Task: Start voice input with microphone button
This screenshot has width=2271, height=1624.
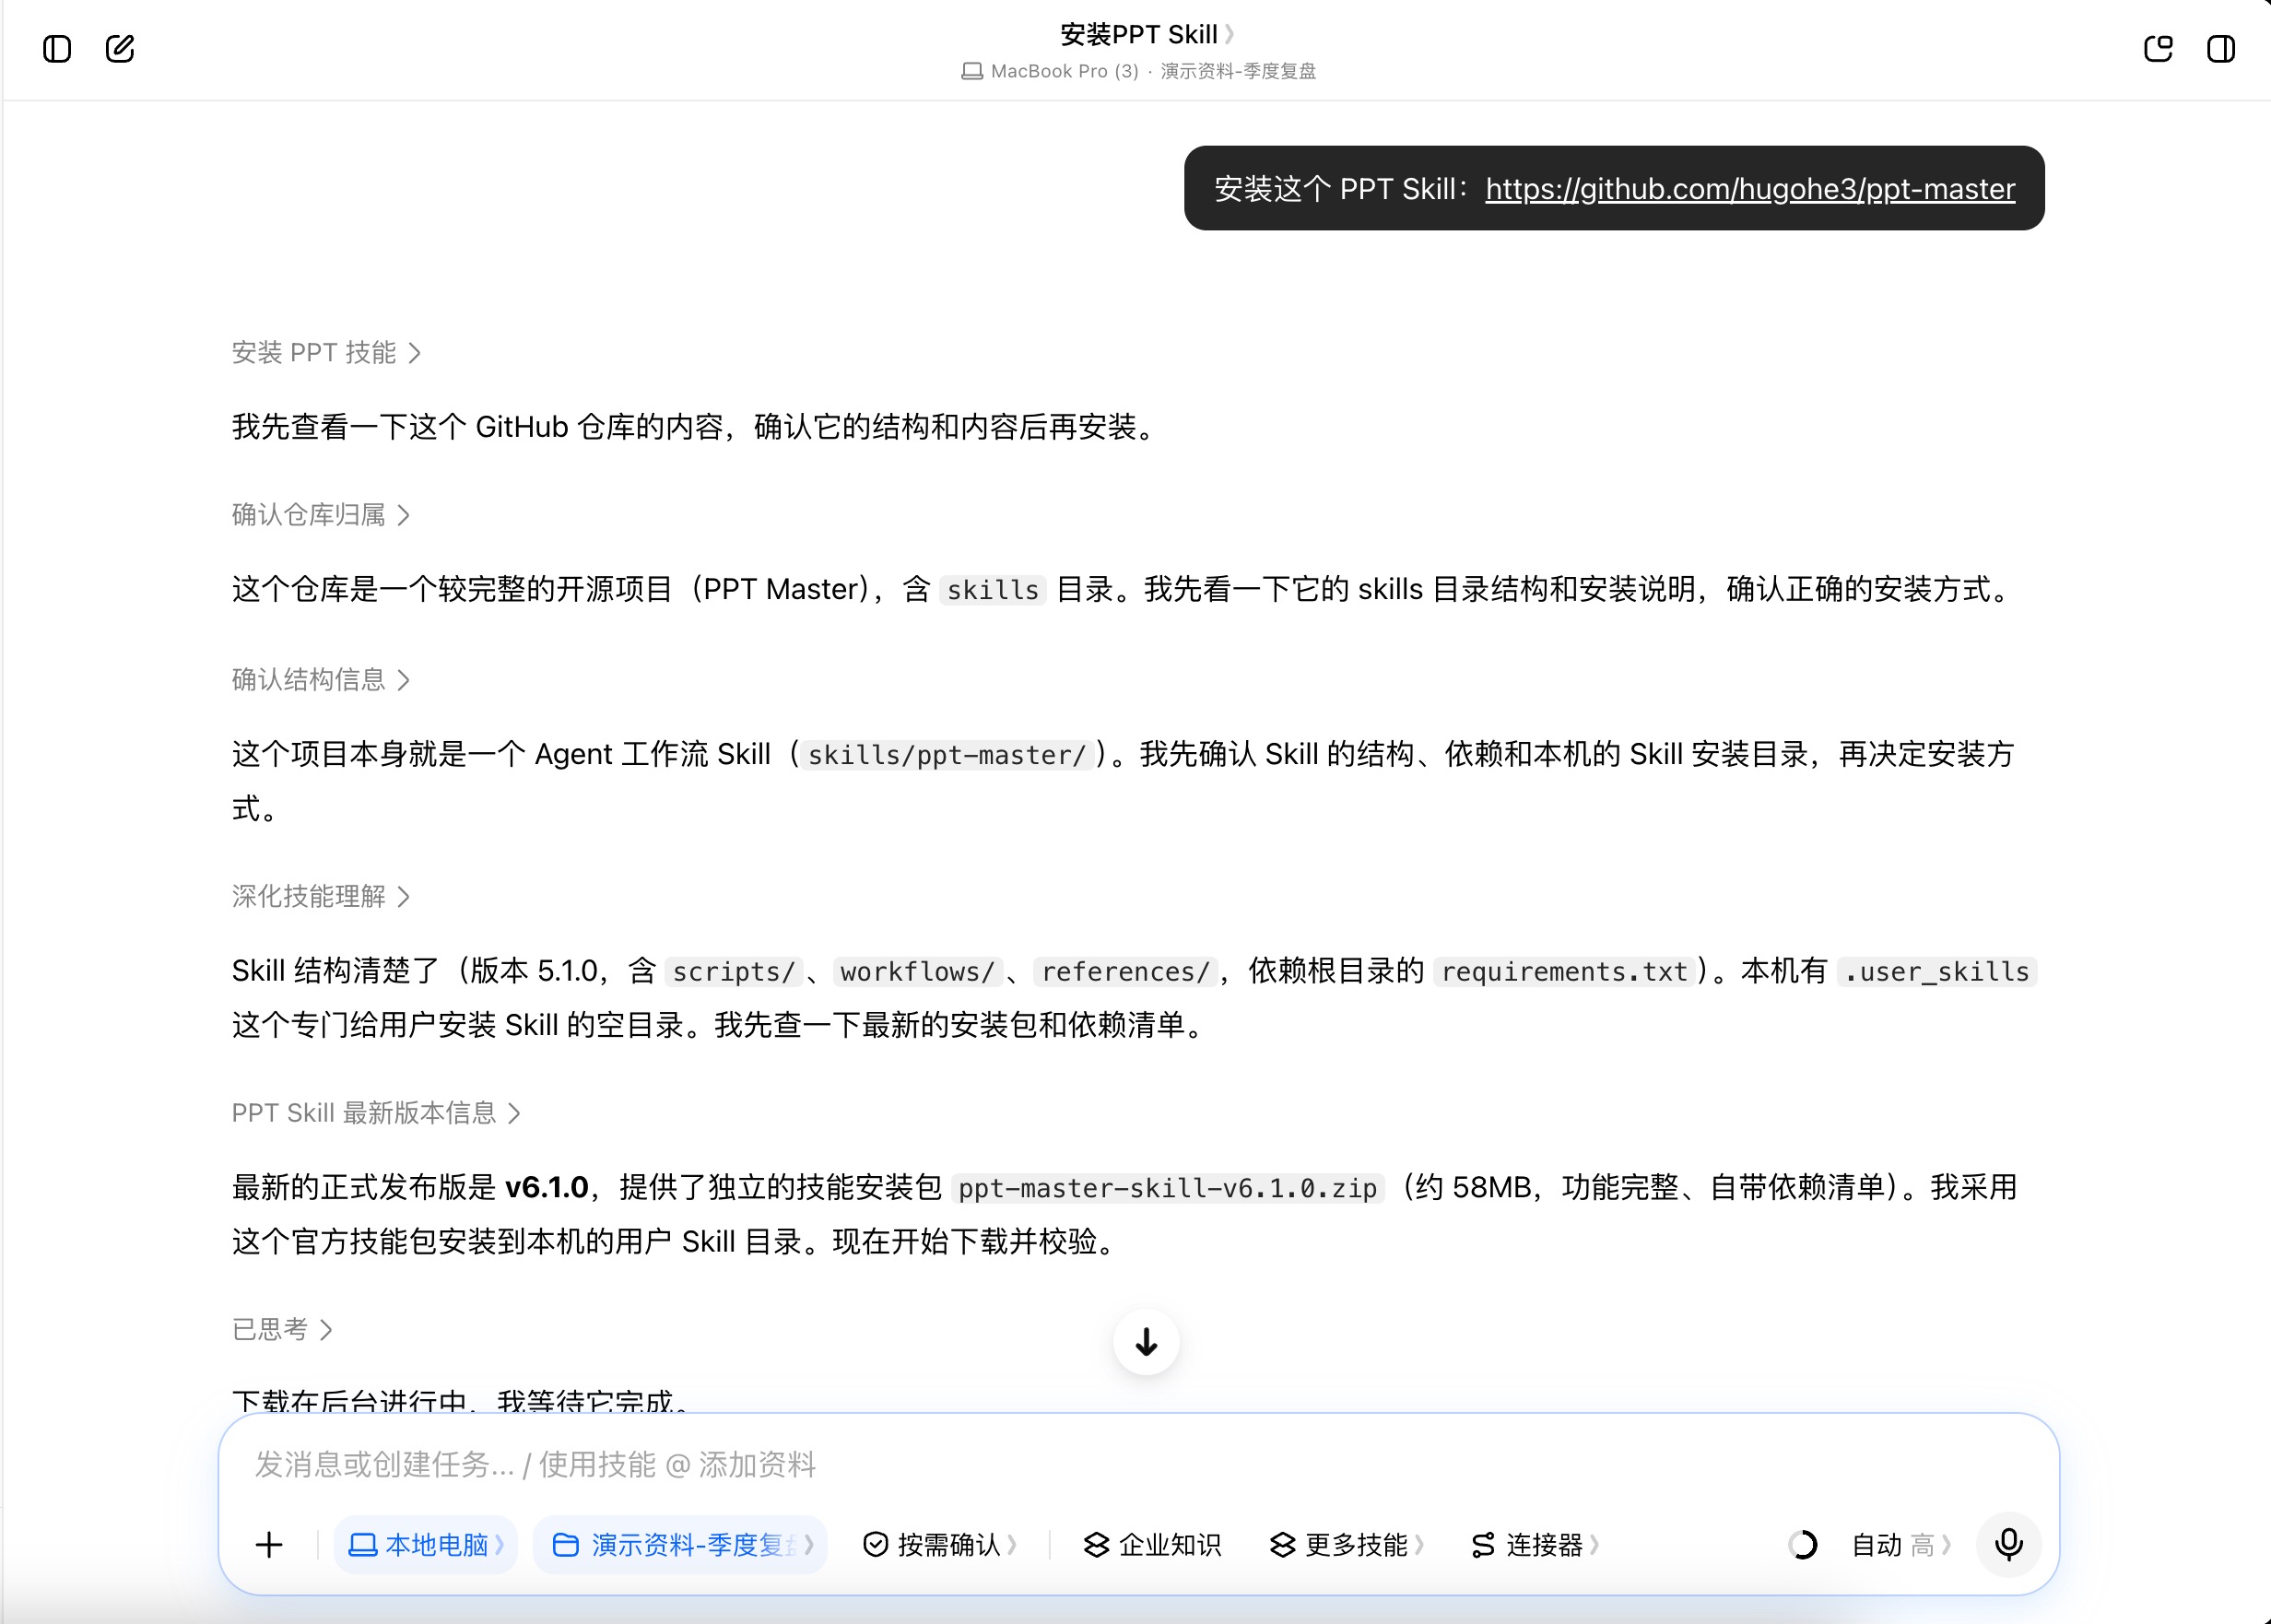Action: [2009, 1545]
